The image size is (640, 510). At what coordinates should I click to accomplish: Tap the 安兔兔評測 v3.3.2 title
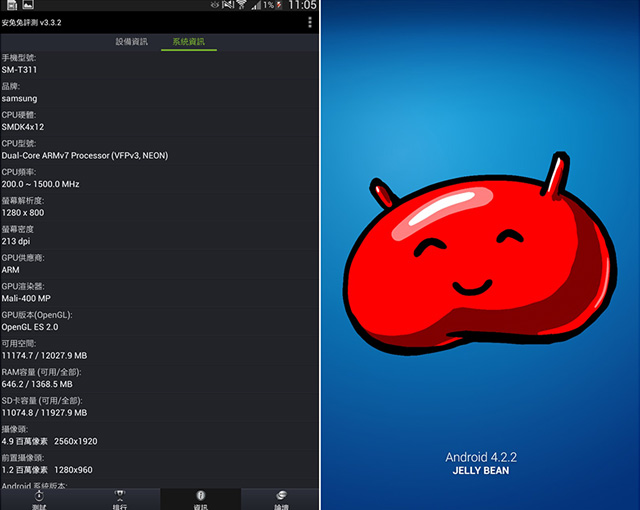coord(31,22)
